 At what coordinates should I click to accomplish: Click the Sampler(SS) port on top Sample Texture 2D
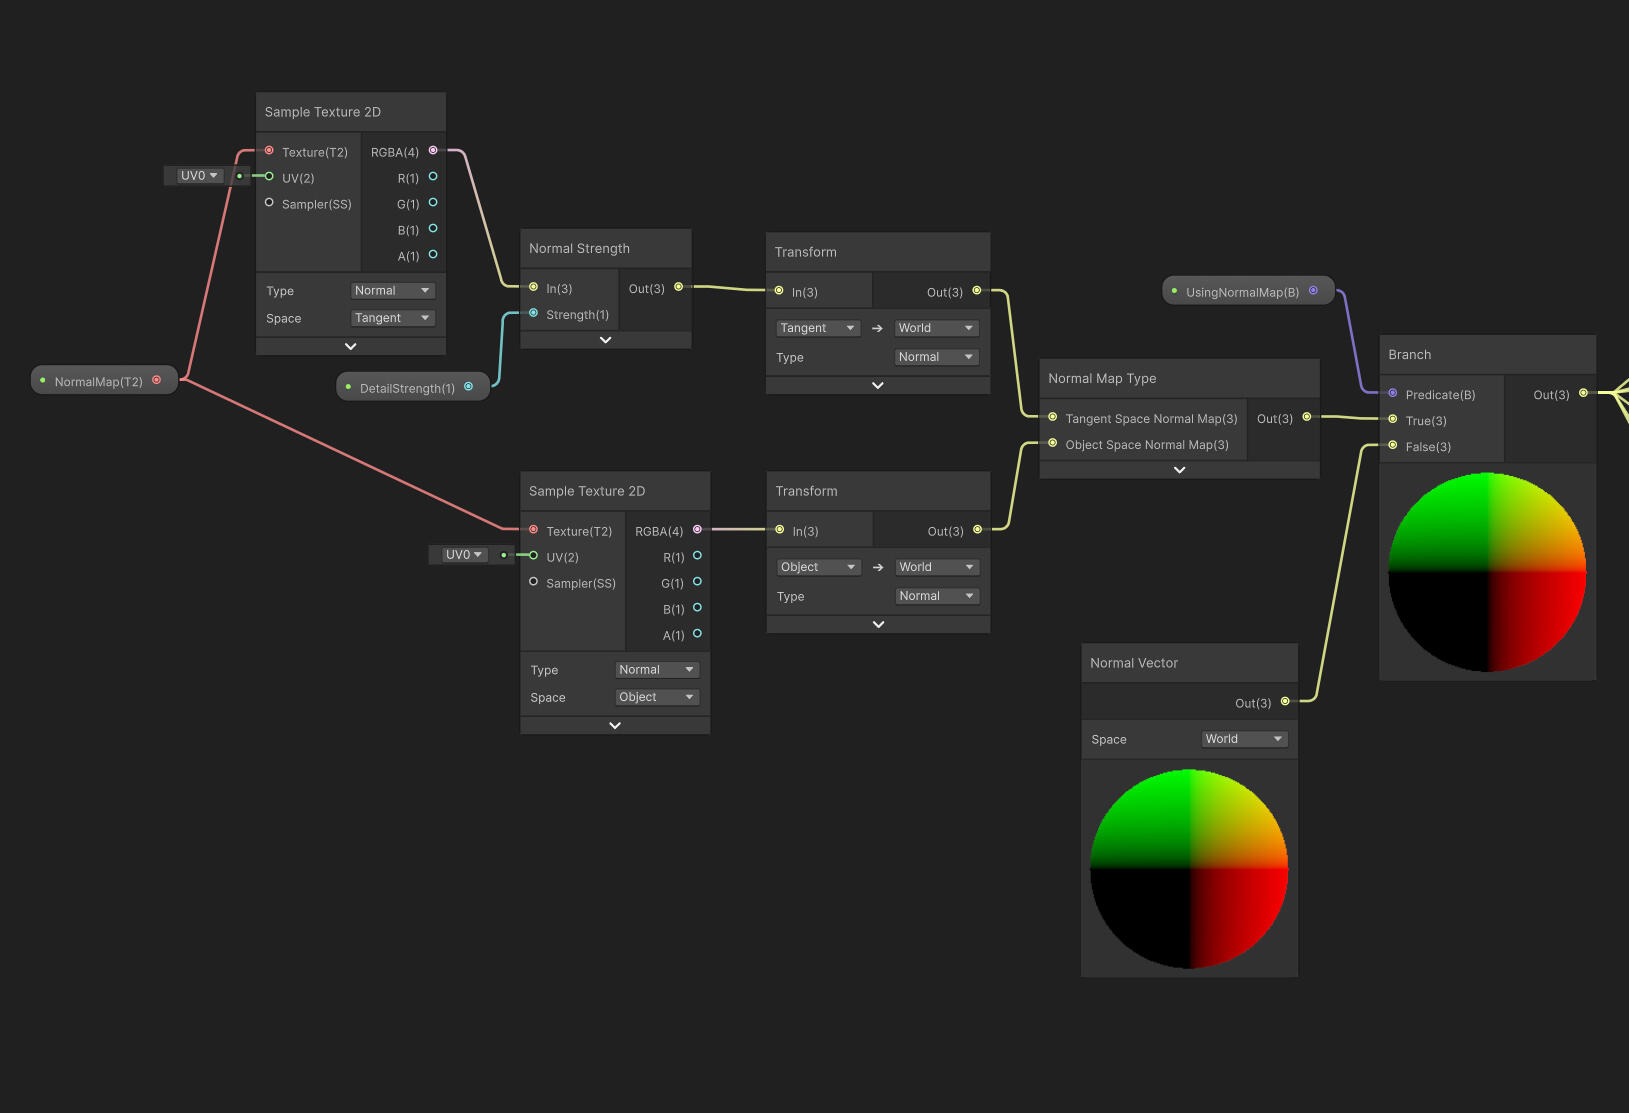(269, 203)
